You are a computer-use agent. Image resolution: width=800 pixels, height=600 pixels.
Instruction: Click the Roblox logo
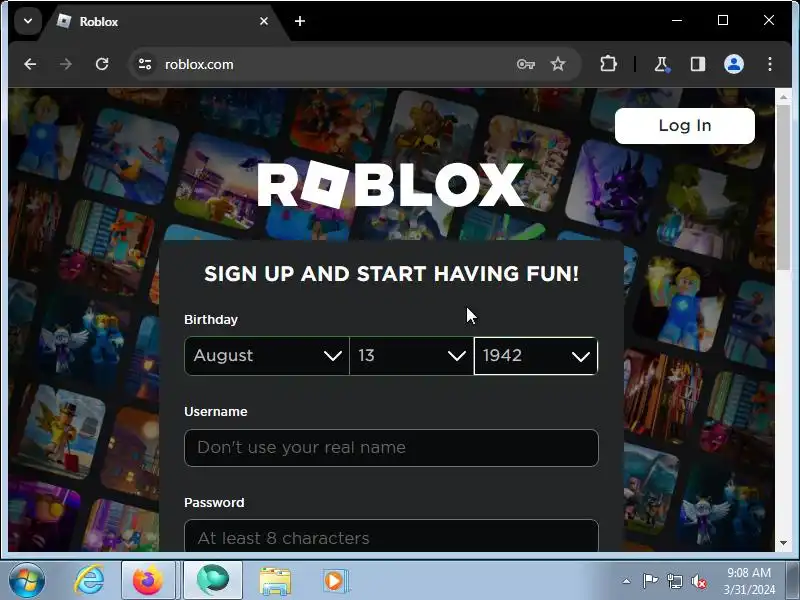point(391,185)
